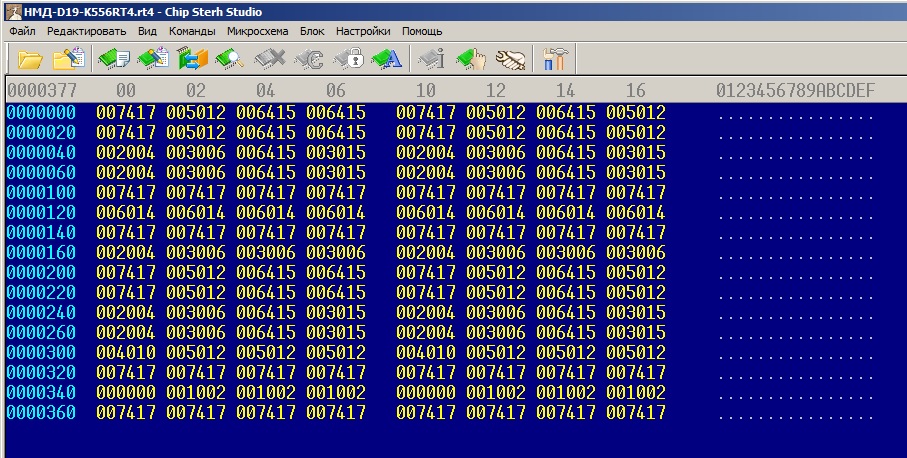Open the Помощь menu
Screen dimensions: 907x458
pyautogui.click(x=422, y=31)
